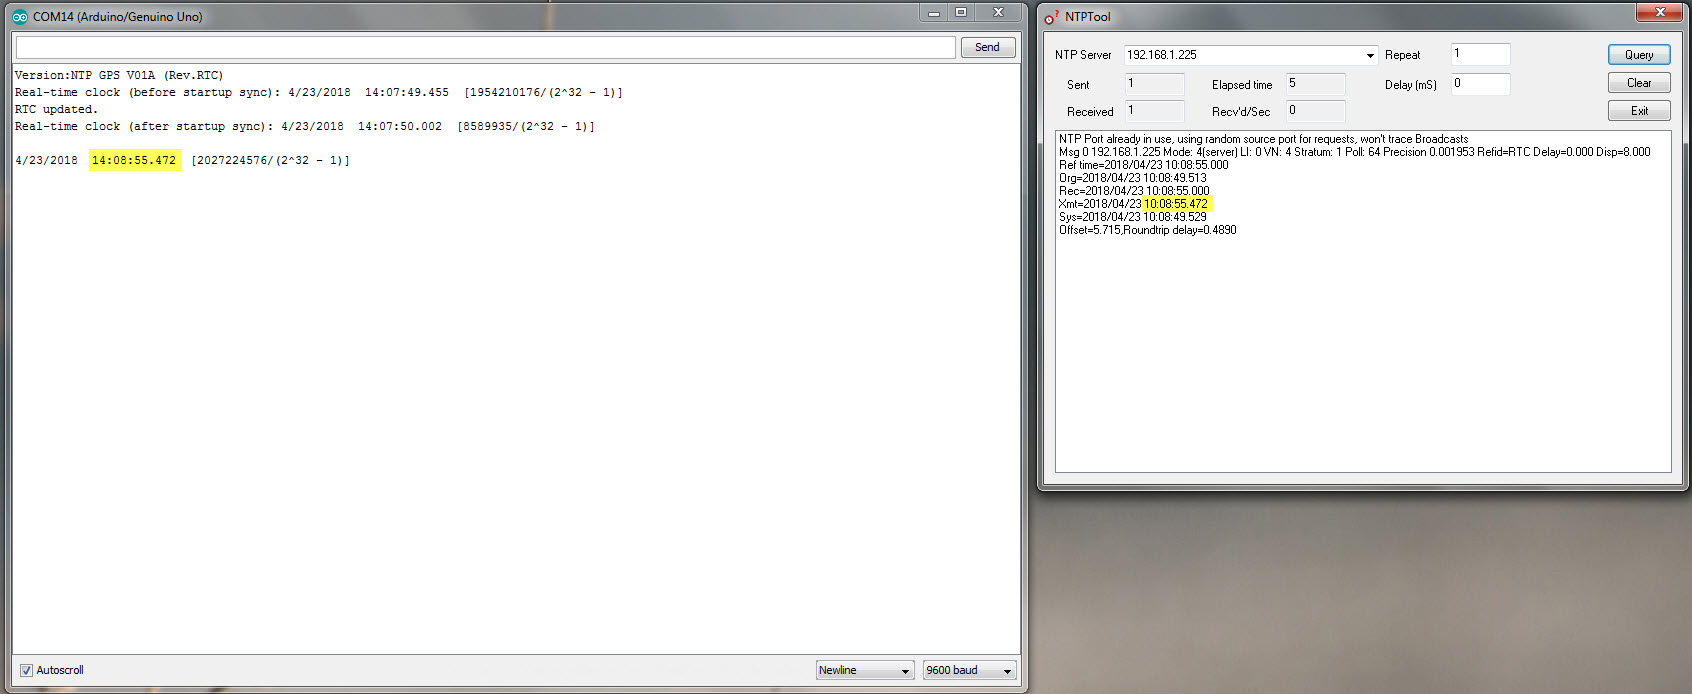Open the Newline line-ending dropdown
This screenshot has height=694, width=1692.
pos(865,670)
